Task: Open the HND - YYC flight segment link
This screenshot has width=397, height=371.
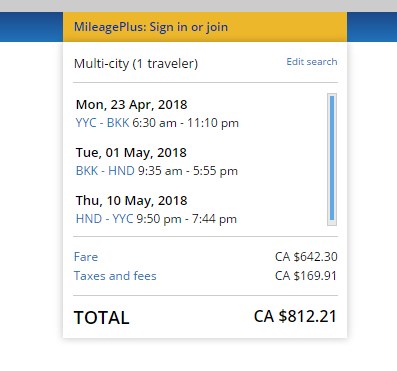Action: 104,219
